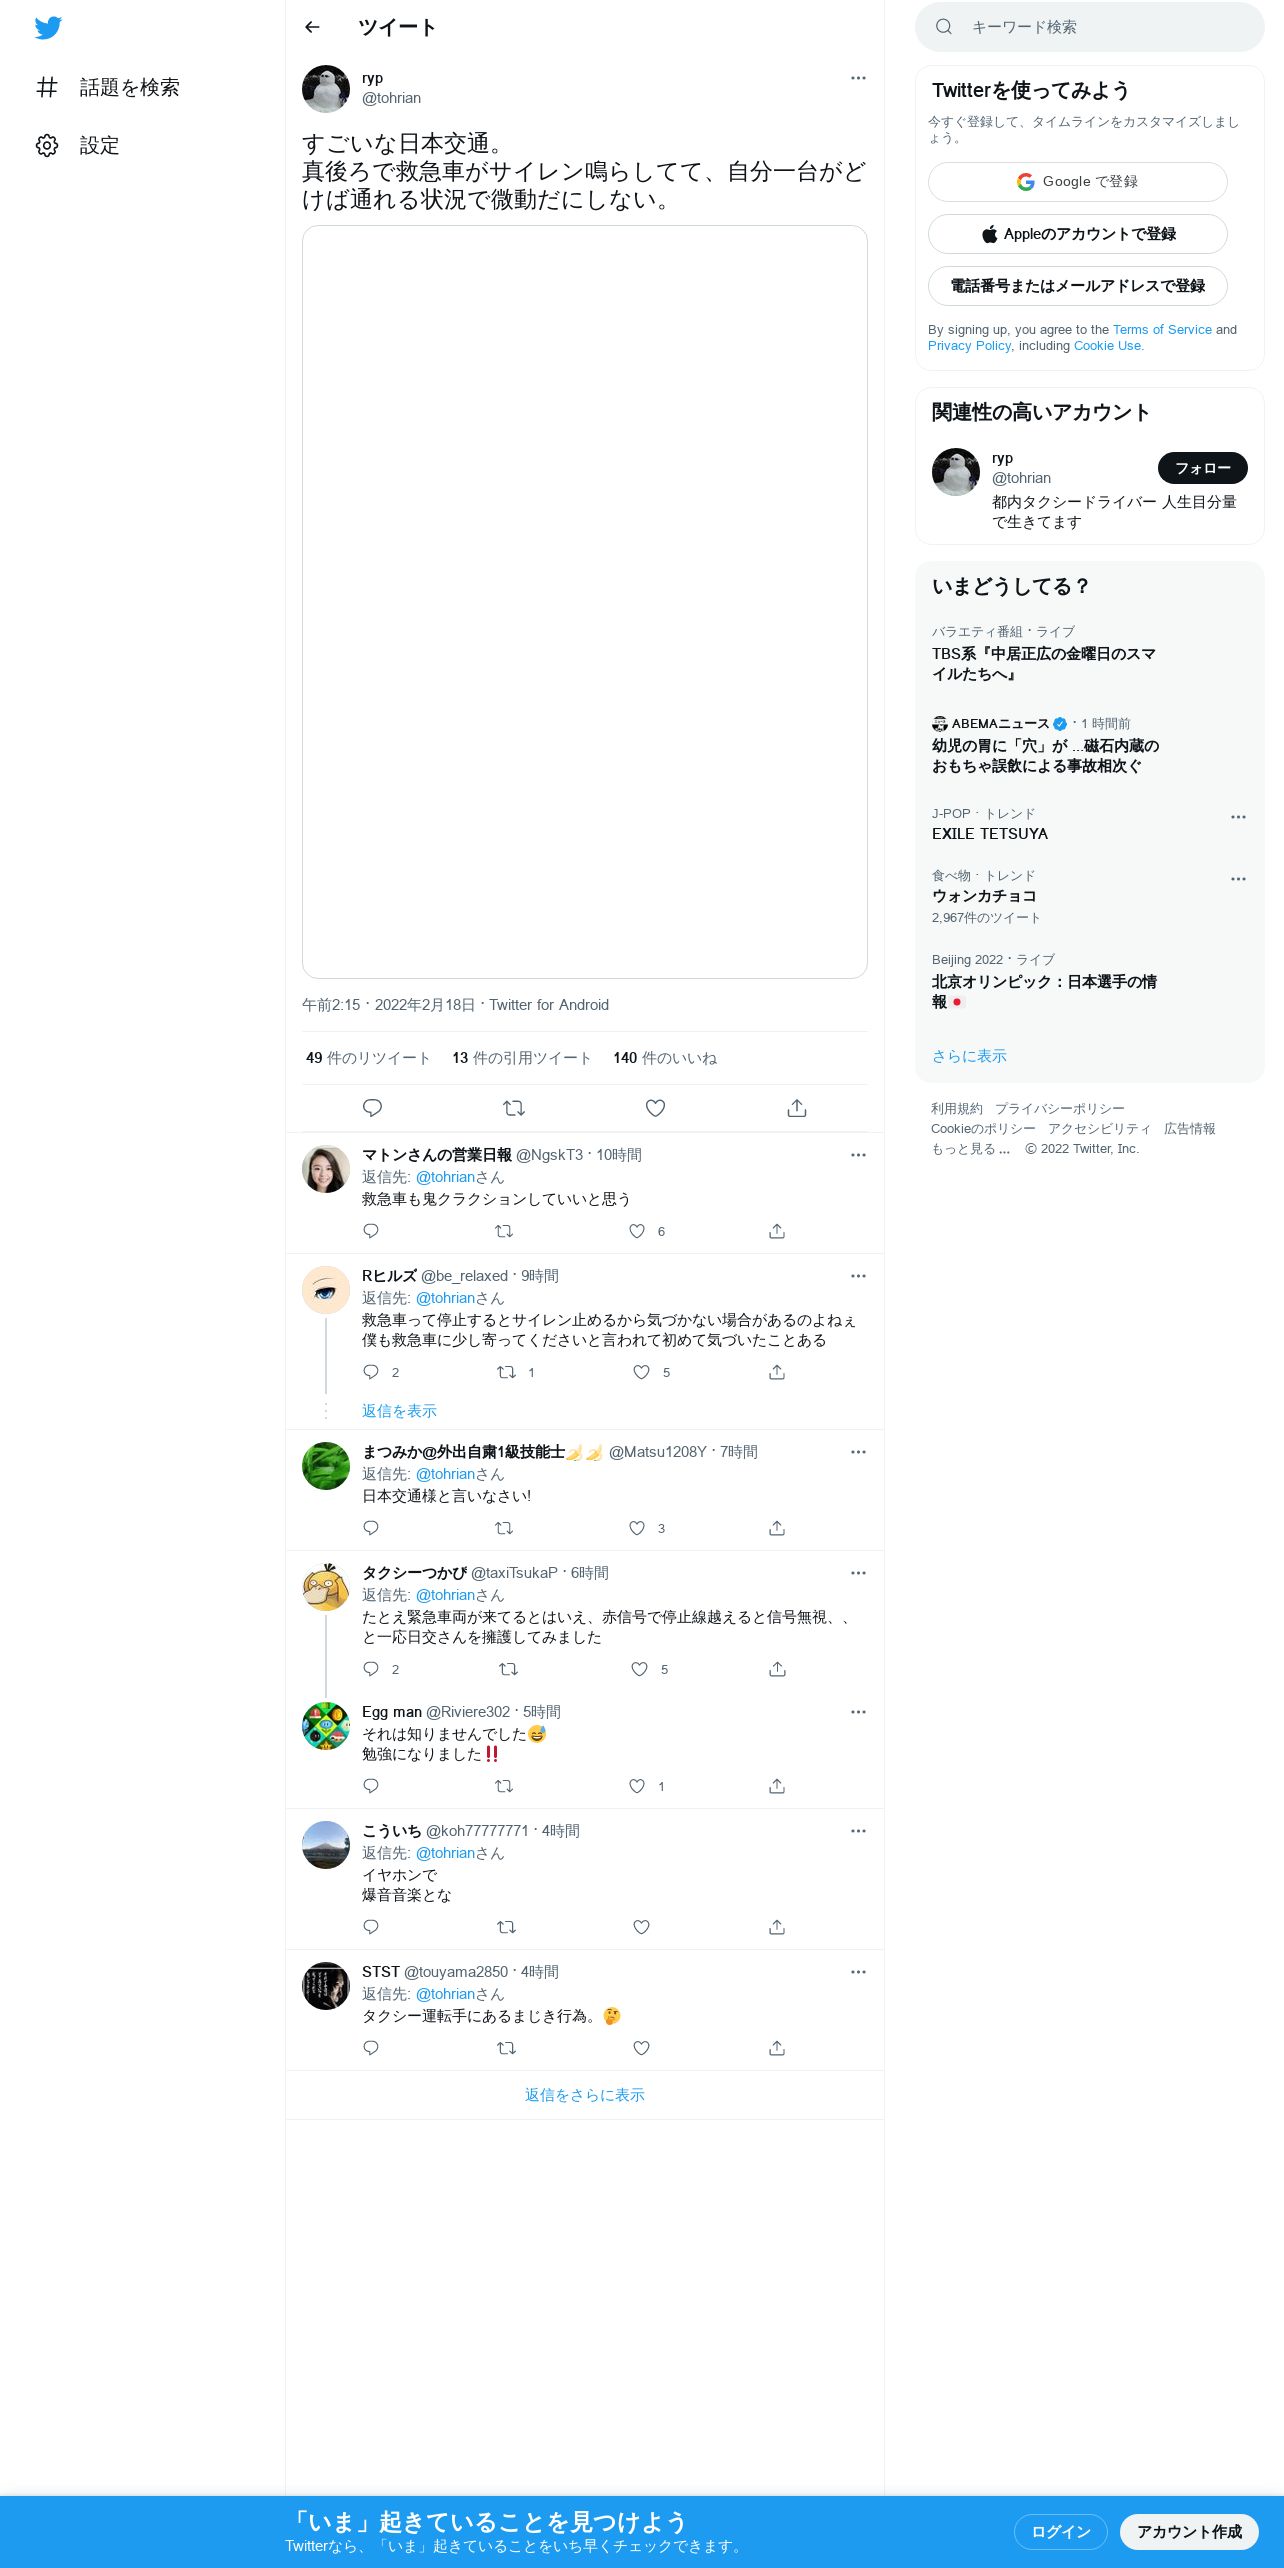
Task: Click the Twitter bird logo
Action: 48,28
